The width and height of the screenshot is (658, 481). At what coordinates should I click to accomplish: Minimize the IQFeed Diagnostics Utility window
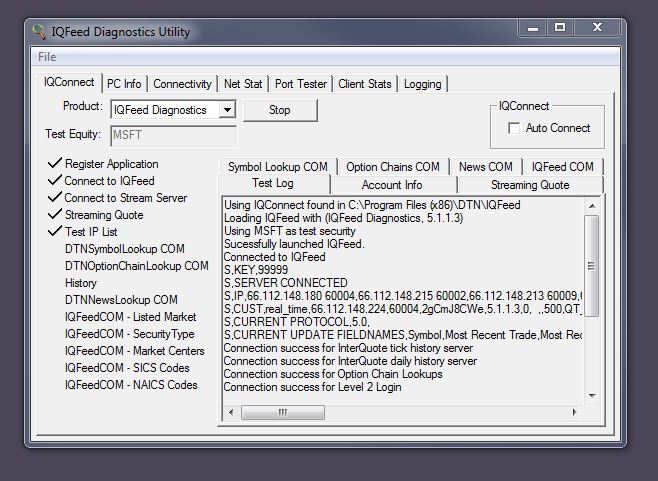point(533,28)
